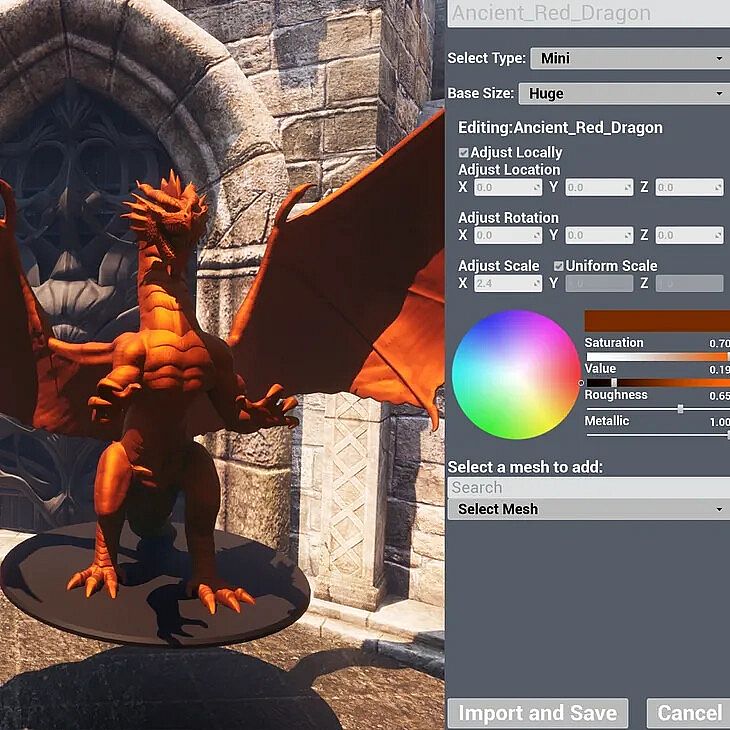Click the Adjust Location X field
730x730 pixels.
(507, 187)
